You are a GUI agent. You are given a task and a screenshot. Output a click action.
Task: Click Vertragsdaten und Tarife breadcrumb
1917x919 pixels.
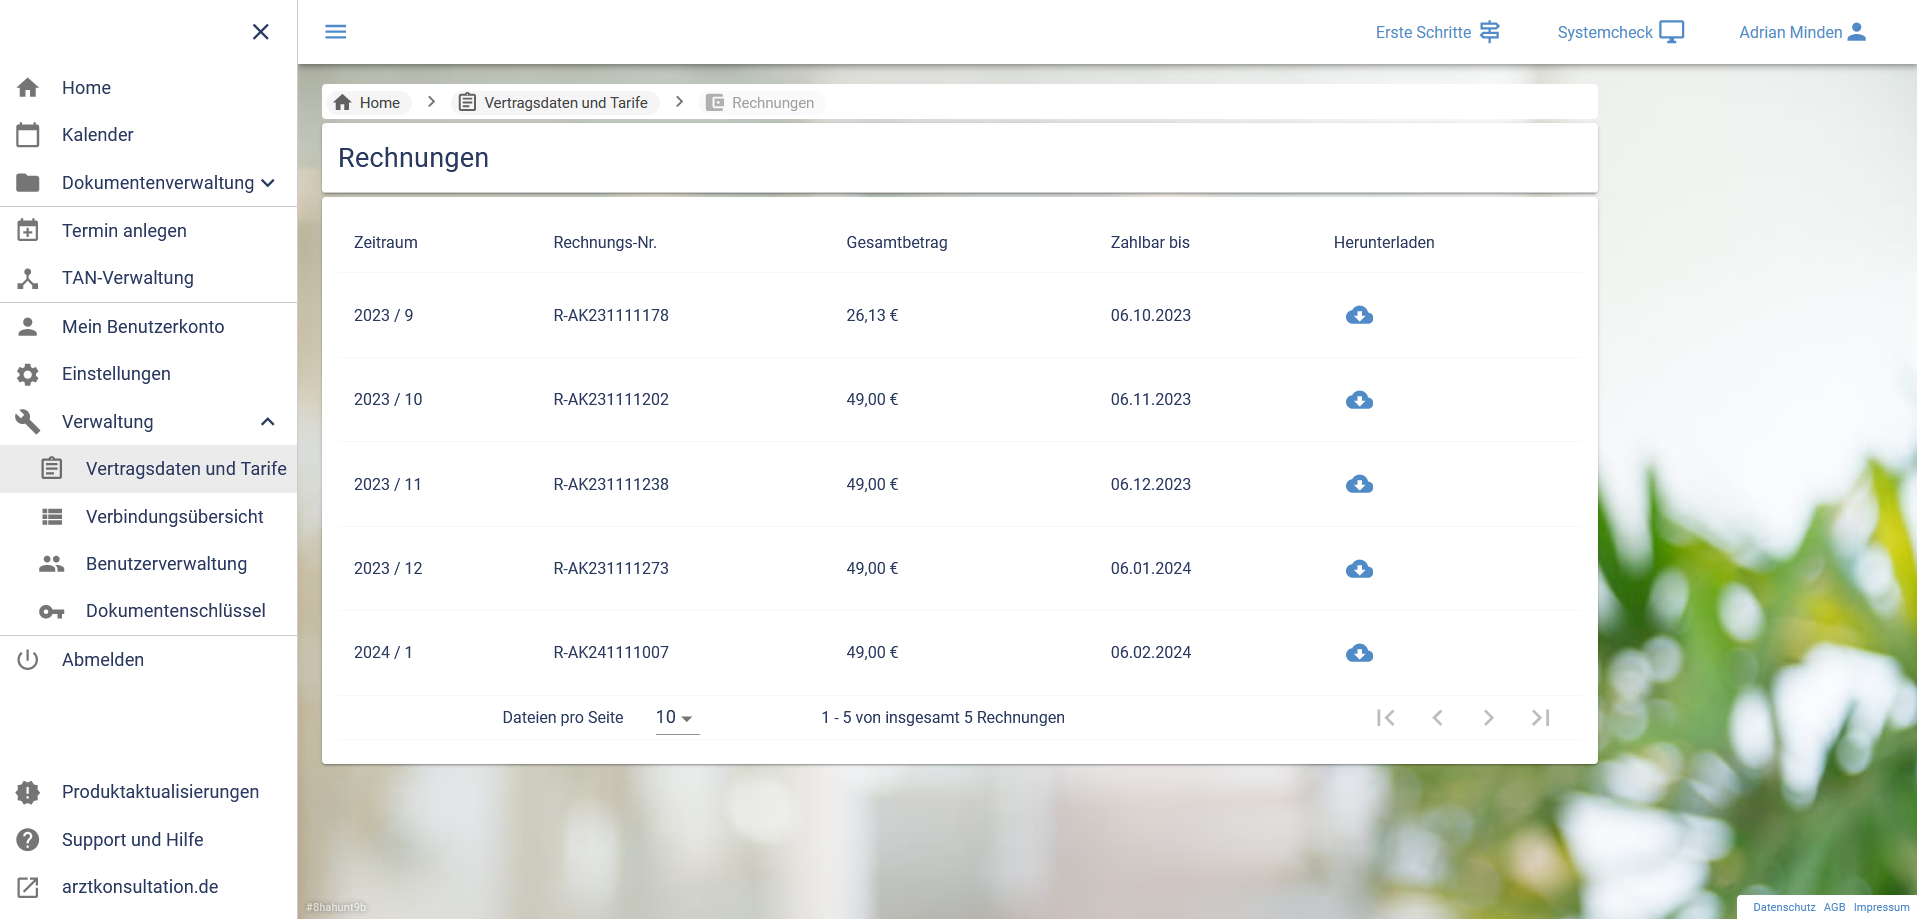point(554,103)
